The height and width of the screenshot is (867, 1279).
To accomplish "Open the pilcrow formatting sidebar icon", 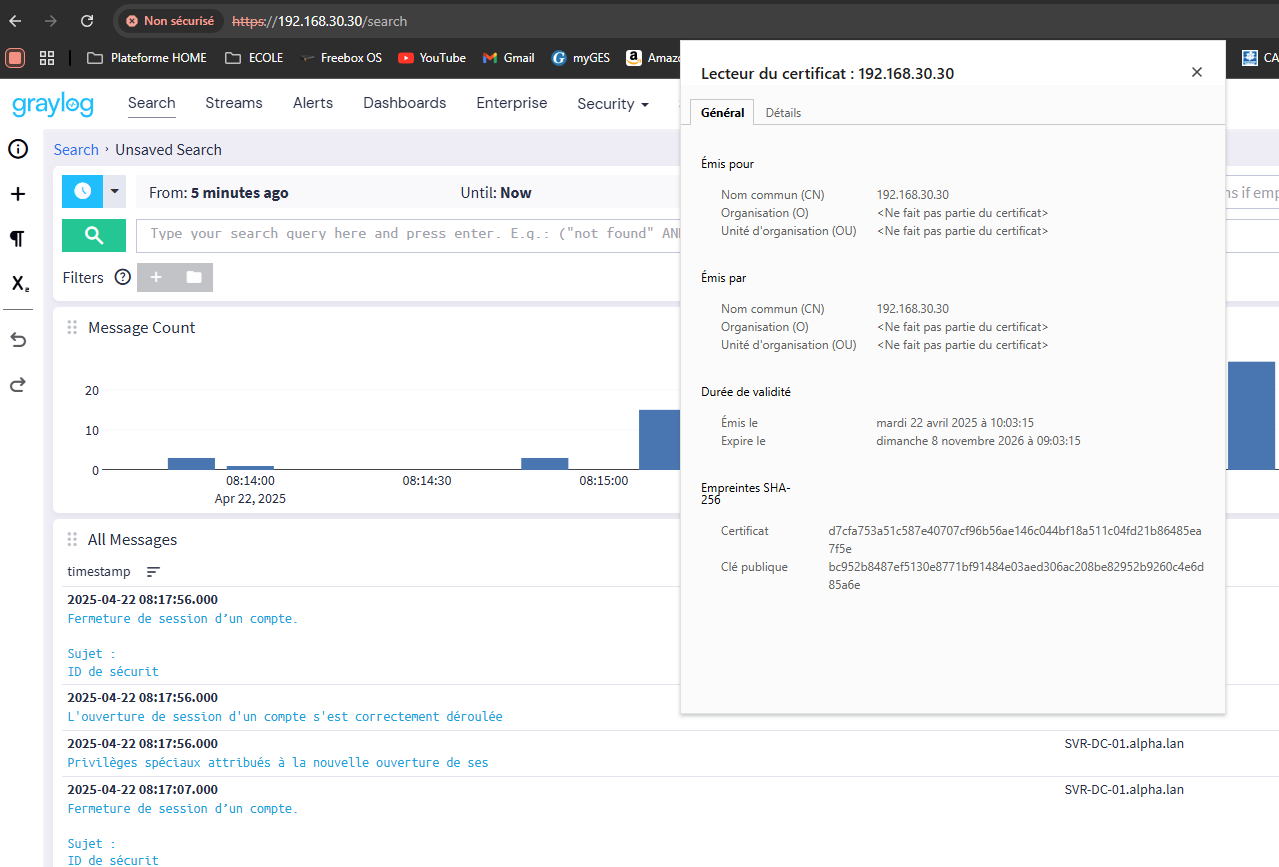I will point(18,238).
